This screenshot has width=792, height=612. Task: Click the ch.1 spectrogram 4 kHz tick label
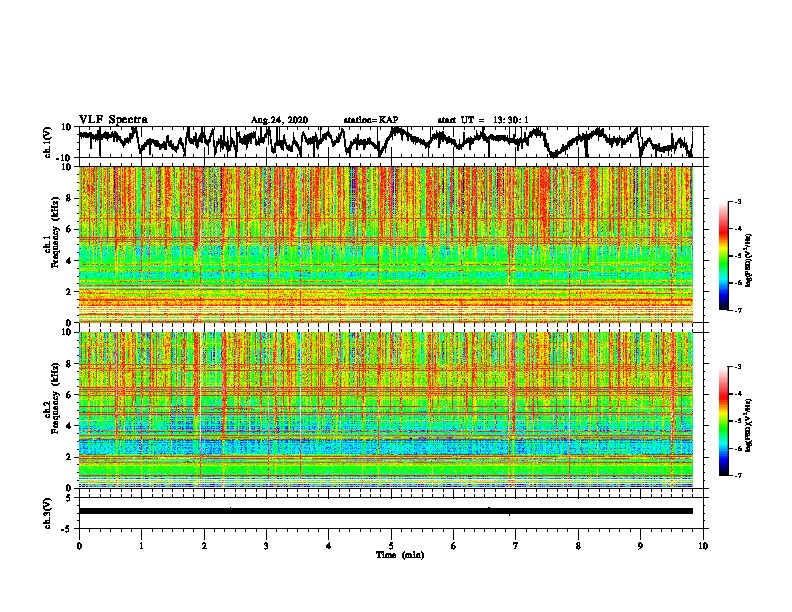pyautogui.click(x=69, y=261)
